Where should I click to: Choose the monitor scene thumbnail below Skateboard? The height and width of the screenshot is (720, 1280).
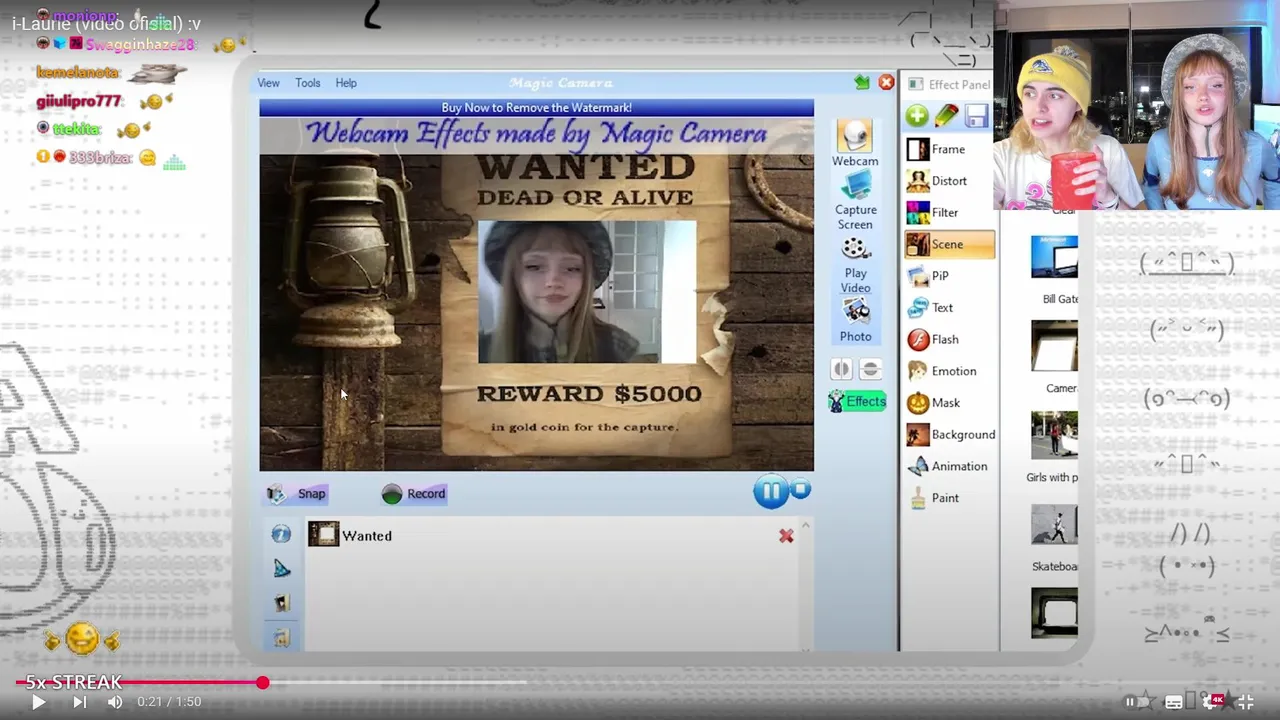pos(1054,612)
